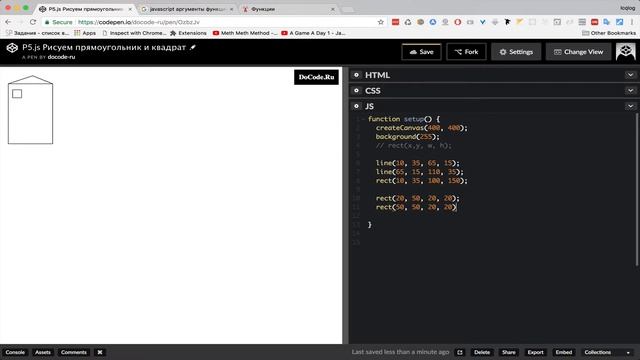Click the blue circular triangle extension icon
Image resolution: width=640 pixels, height=360 pixels.
click(x=433, y=22)
